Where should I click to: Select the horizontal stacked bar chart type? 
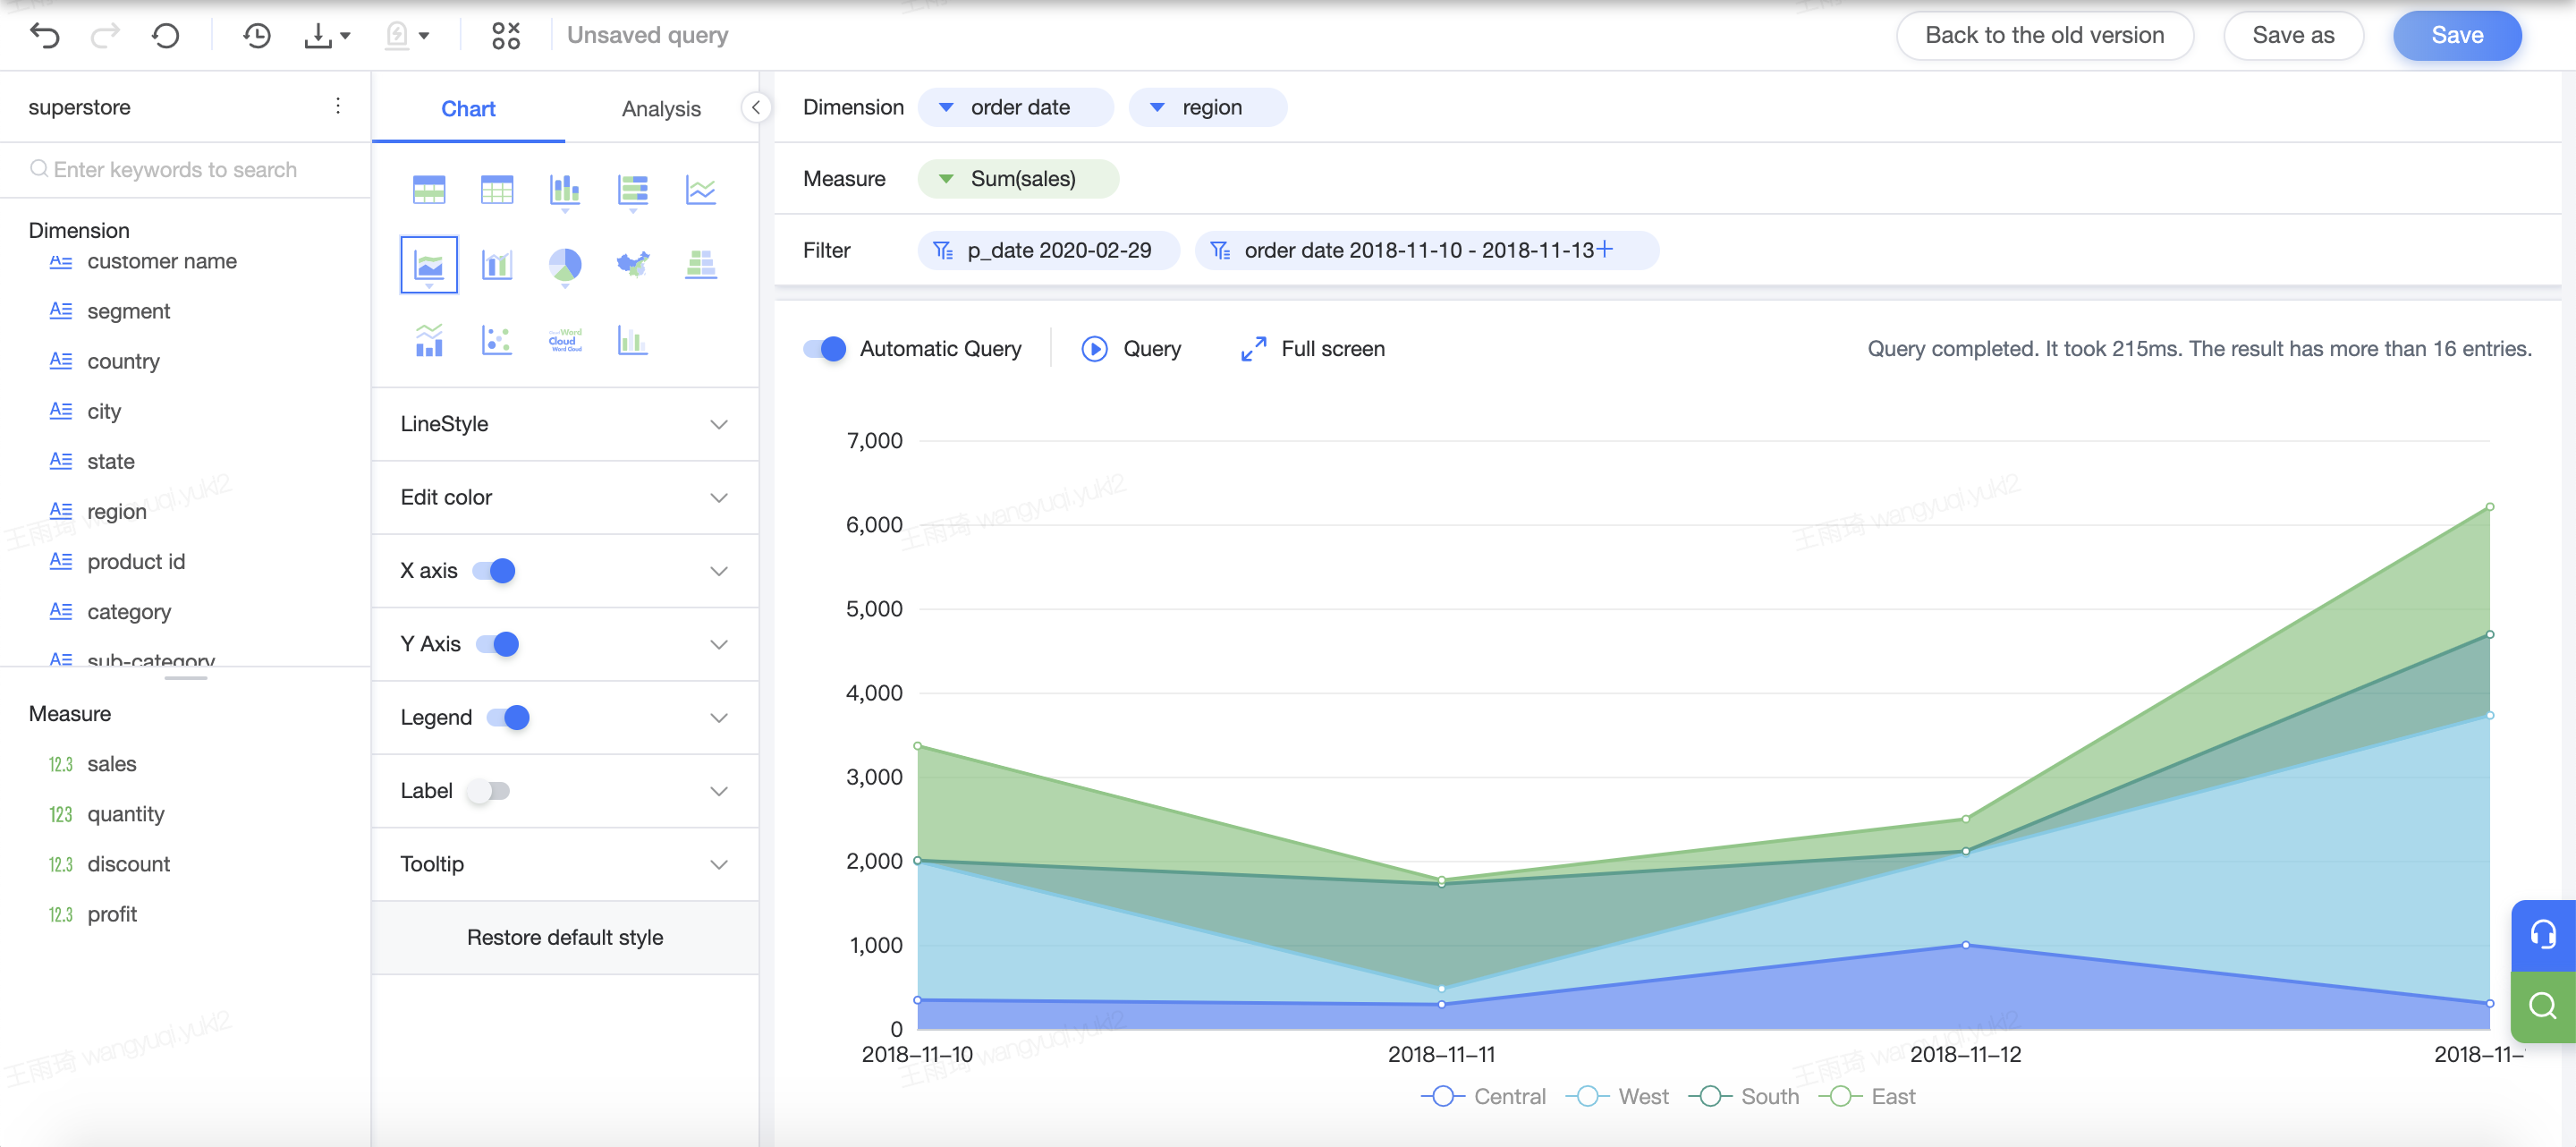point(633,189)
